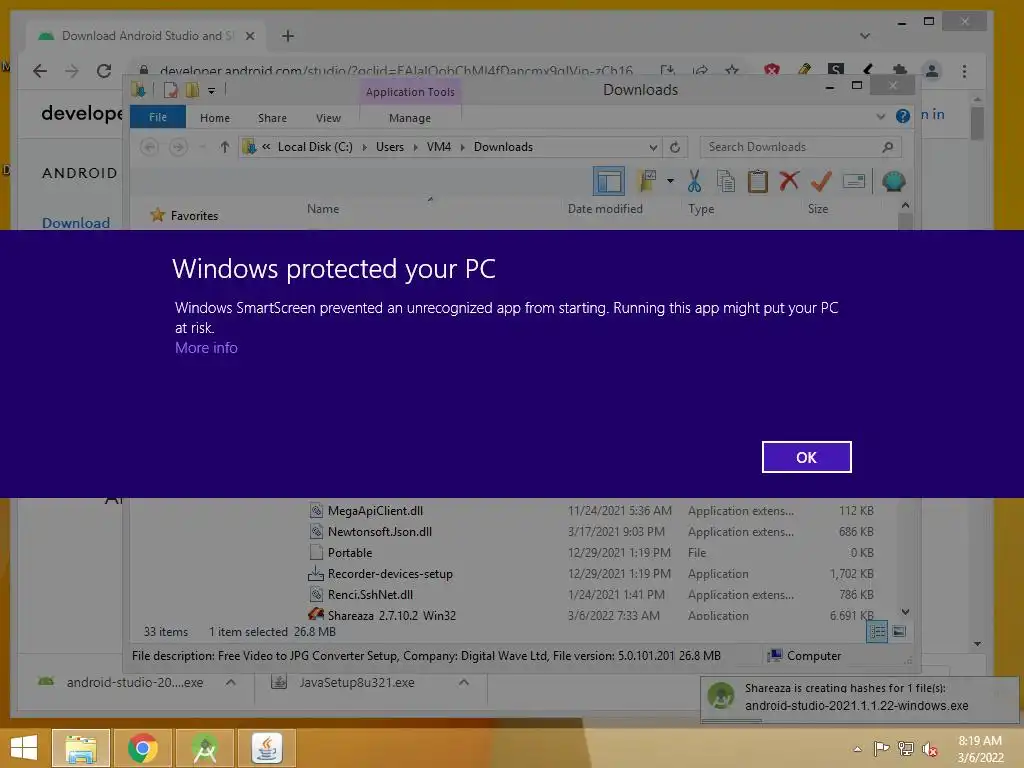
Task: Click Explorer Back navigation arrow
Action: [x=150, y=147]
